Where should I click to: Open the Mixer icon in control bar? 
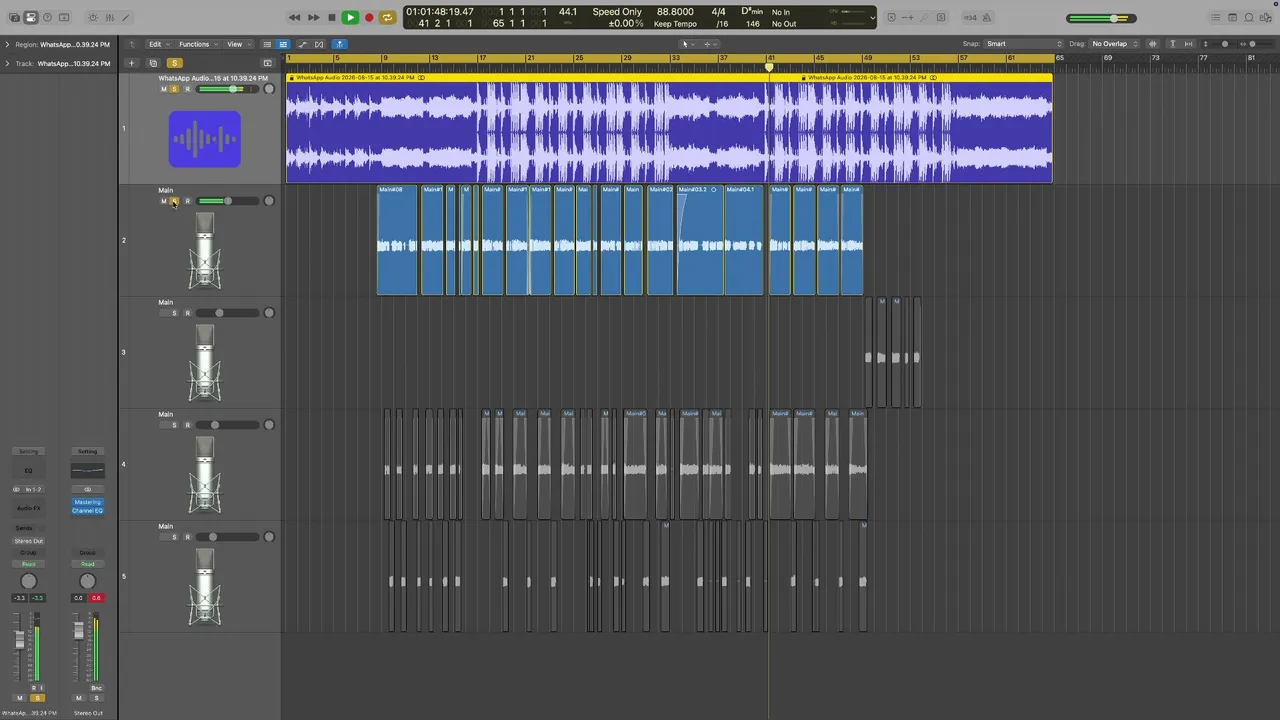pyautogui.click(x=109, y=17)
